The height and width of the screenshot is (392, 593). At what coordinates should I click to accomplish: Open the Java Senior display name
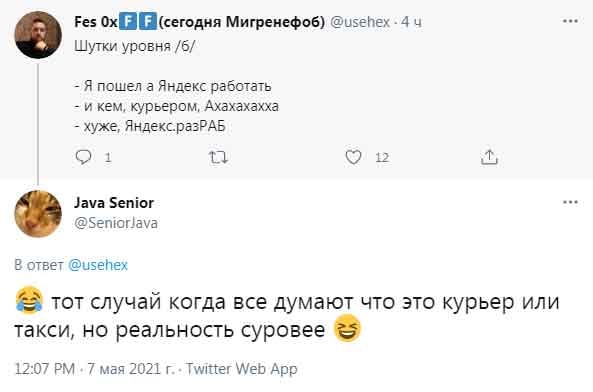[x=114, y=203]
